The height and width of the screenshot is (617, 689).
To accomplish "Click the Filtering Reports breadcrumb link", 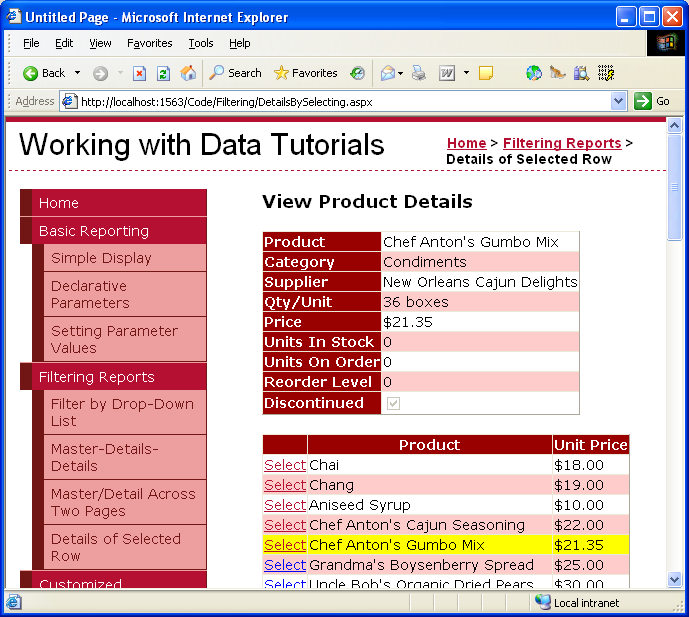I will 561,143.
